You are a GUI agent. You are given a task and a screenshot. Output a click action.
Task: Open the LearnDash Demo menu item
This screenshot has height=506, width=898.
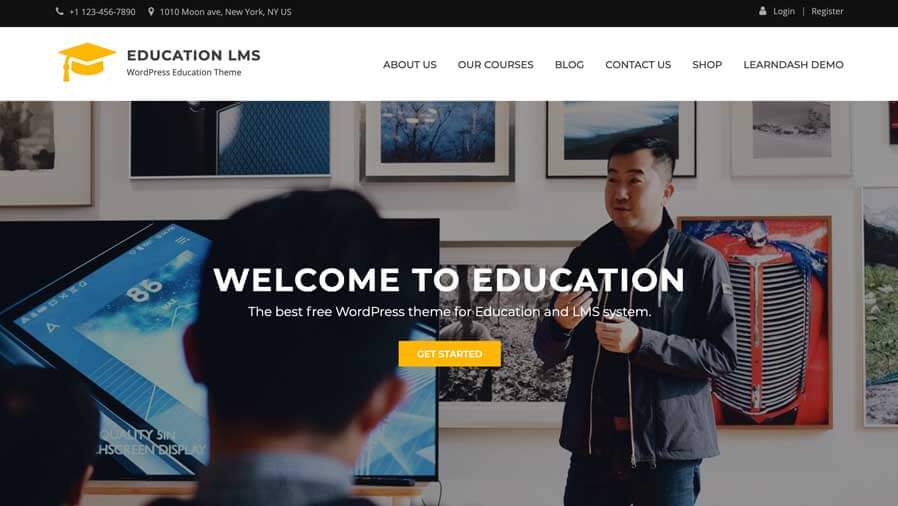(793, 65)
